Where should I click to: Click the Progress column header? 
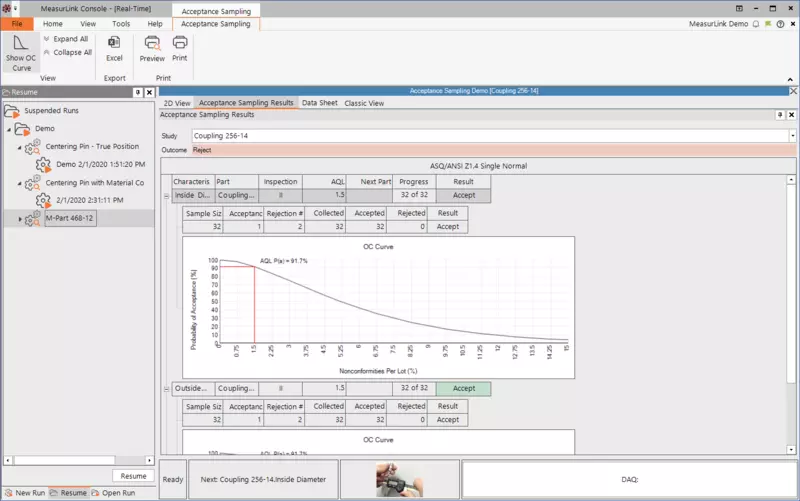click(414, 182)
